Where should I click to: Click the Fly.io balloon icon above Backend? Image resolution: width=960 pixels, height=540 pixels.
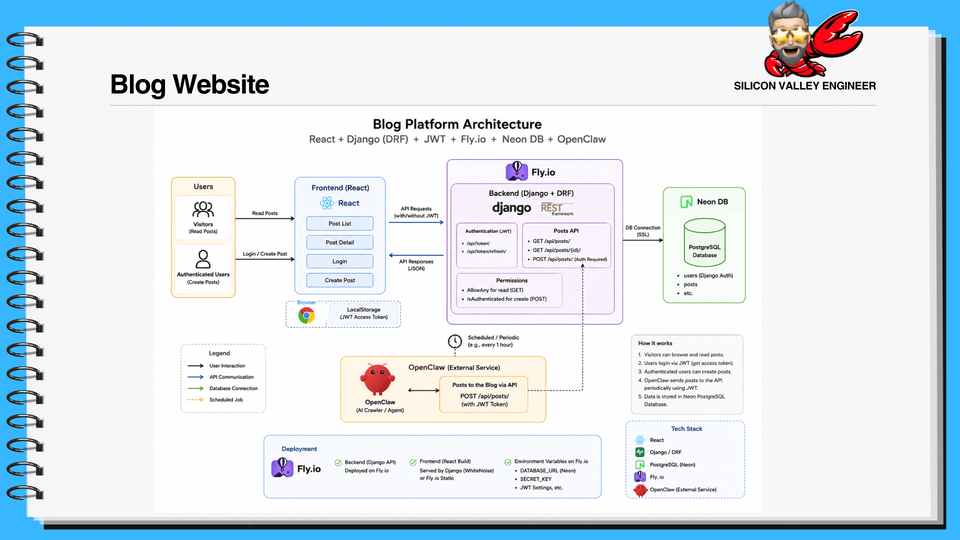click(x=517, y=171)
